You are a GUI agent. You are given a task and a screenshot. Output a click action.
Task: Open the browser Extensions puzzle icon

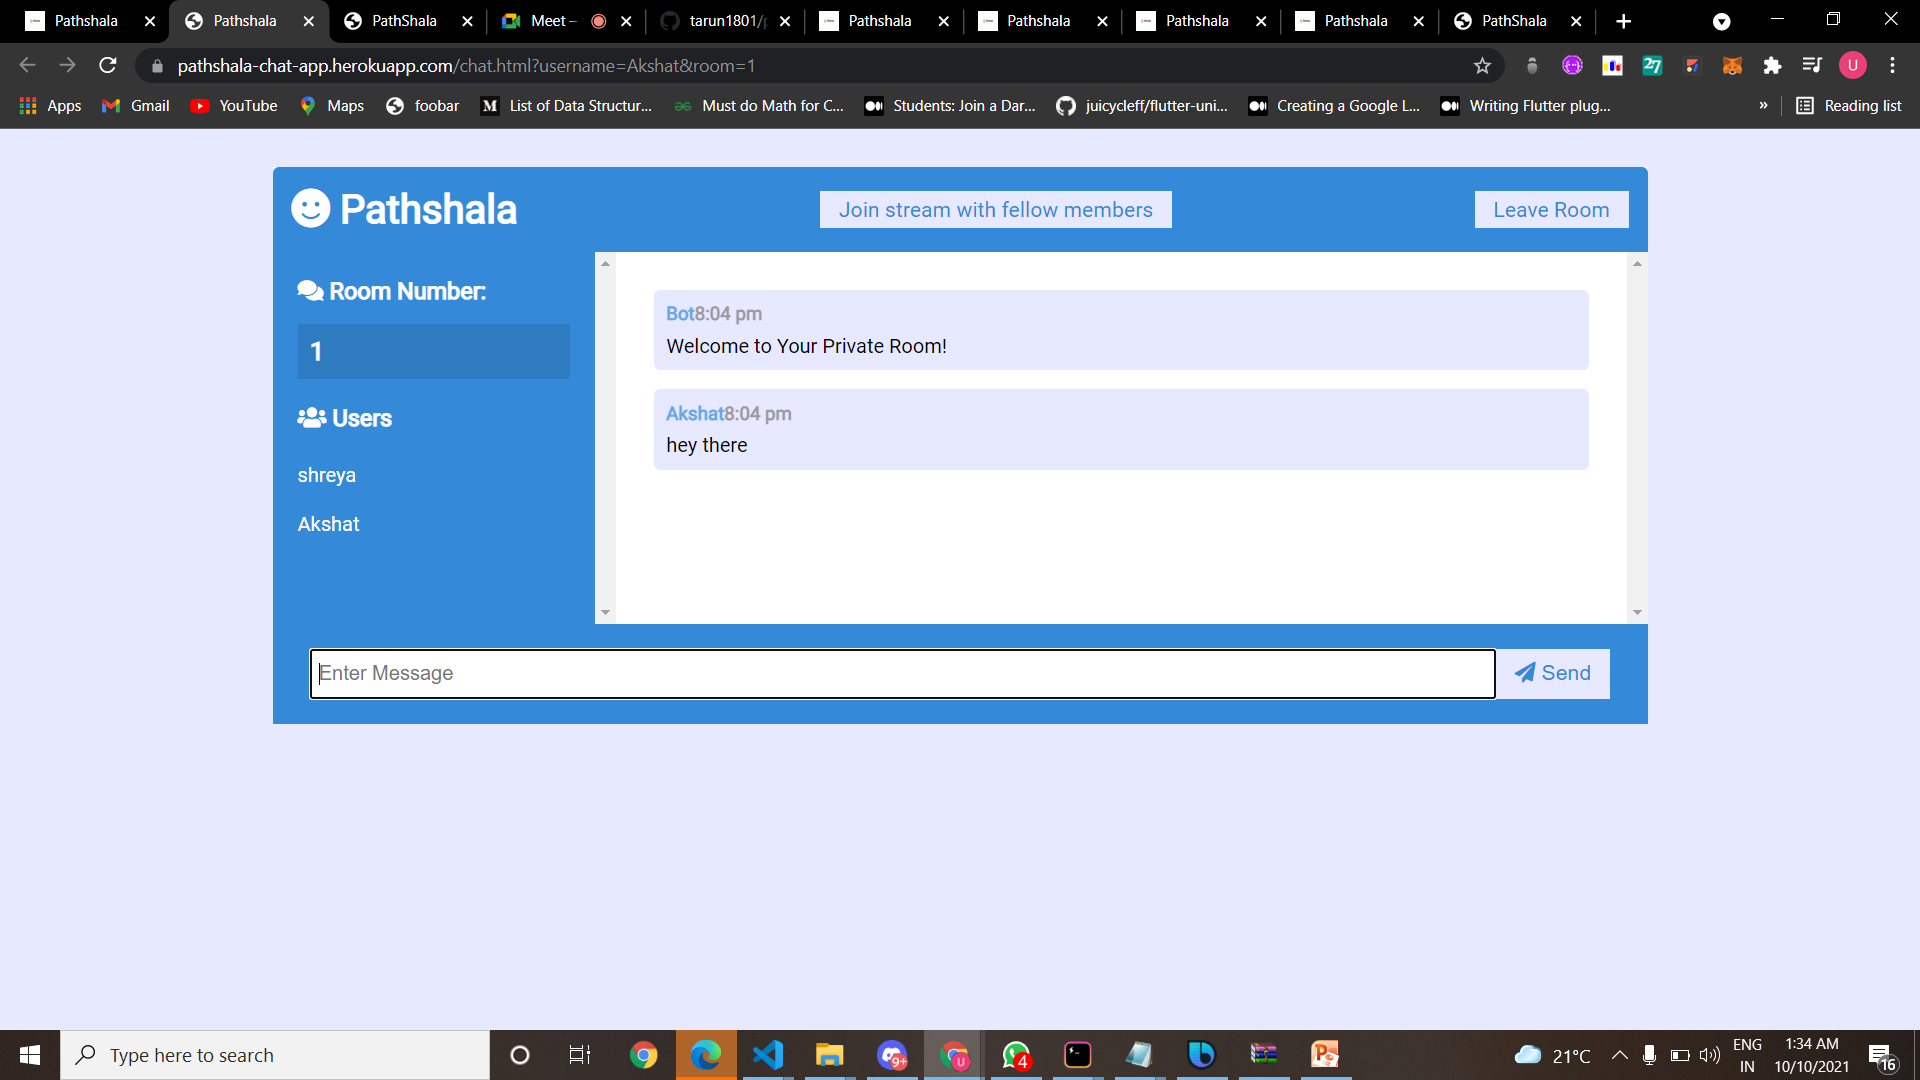[1772, 66]
